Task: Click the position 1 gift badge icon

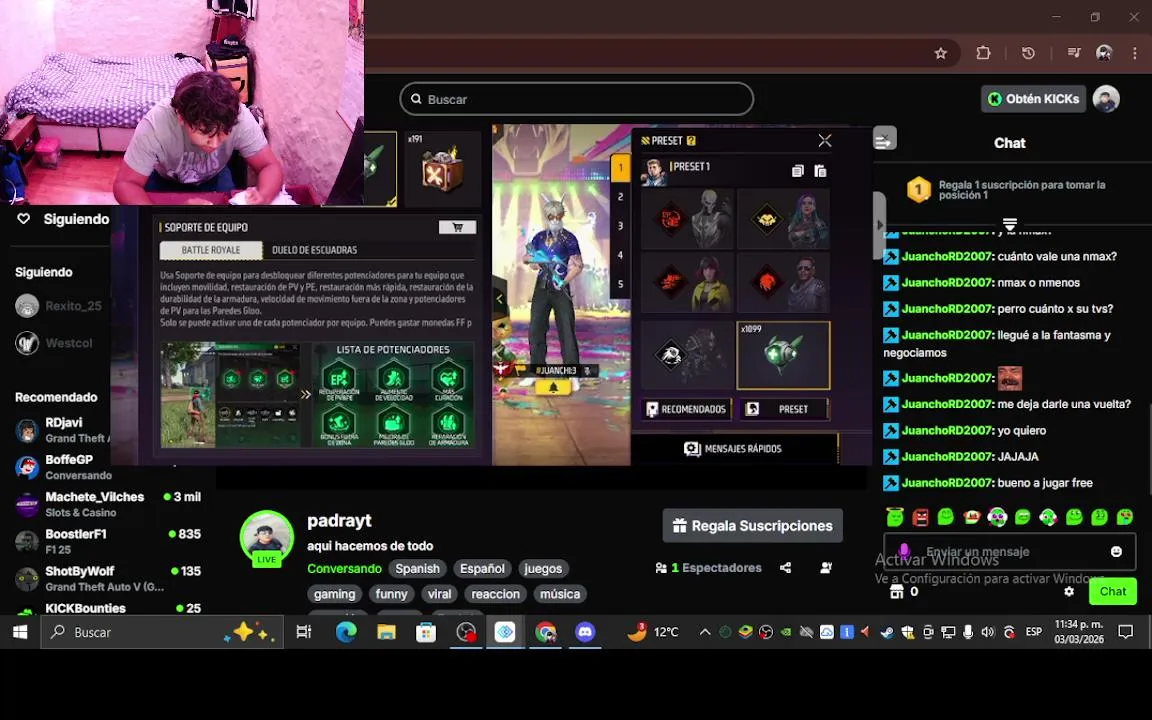Action: click(x=918, y=190)
